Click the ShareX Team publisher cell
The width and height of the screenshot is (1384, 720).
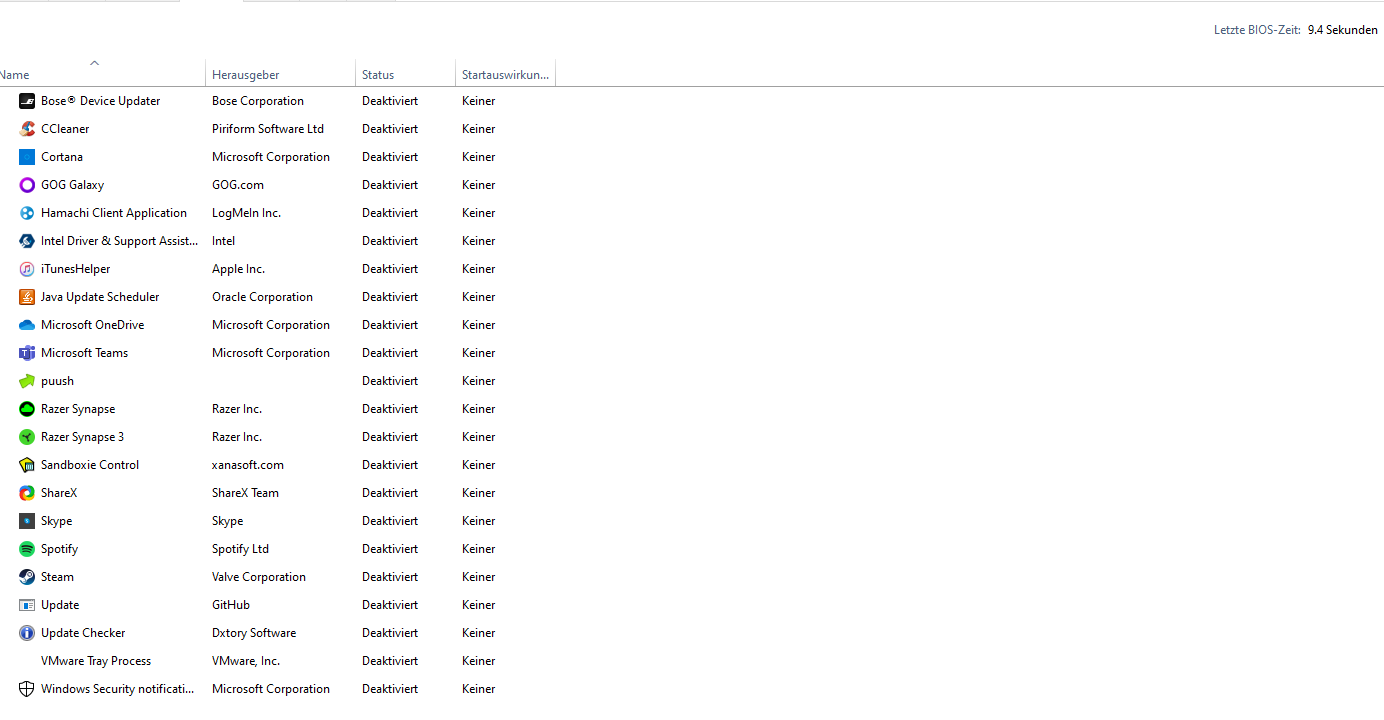[x=245, y=493]
